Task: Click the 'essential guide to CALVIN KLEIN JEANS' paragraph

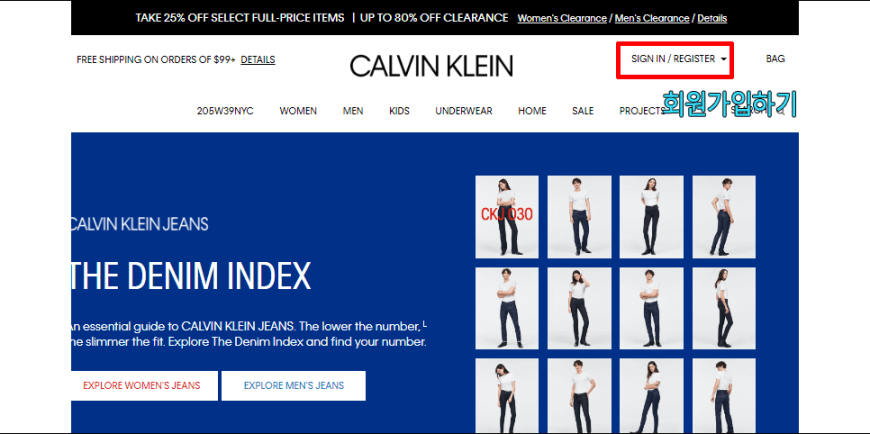Action: (x=249, y=333)
